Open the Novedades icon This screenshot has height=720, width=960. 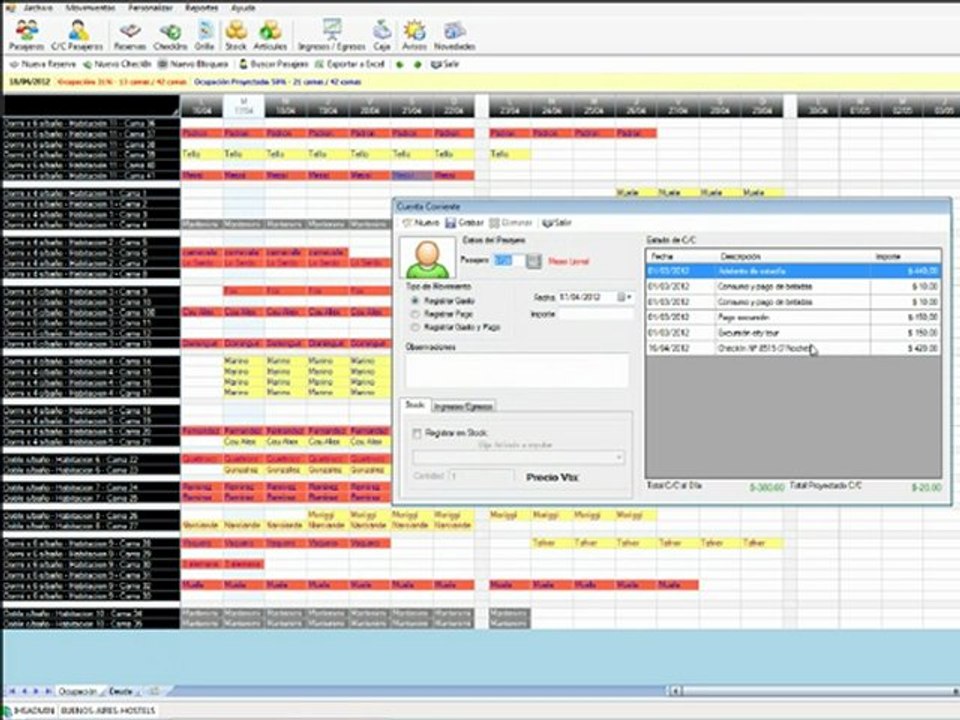455,35
